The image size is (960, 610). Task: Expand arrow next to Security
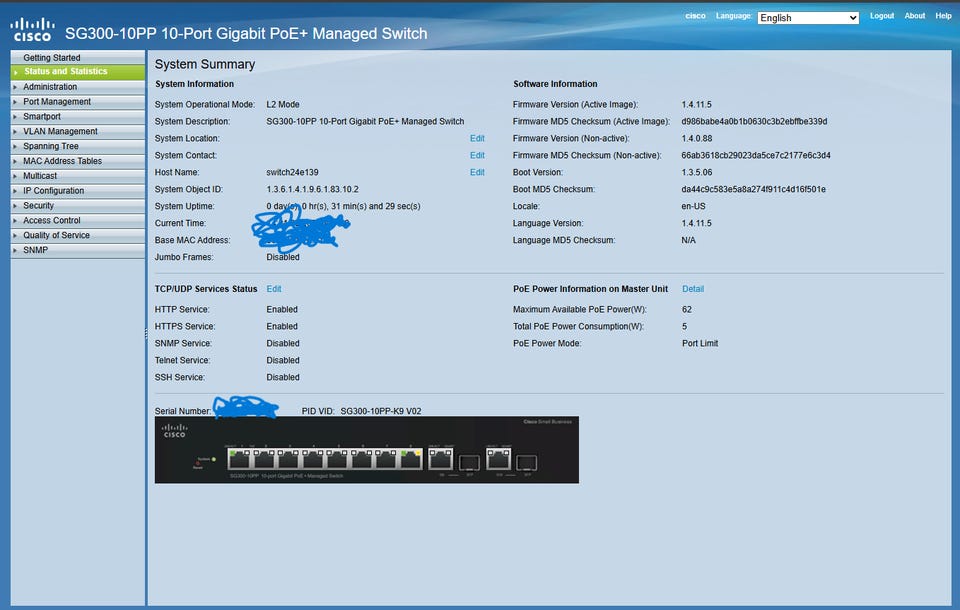pyautogui.click(x=15, y=206)
